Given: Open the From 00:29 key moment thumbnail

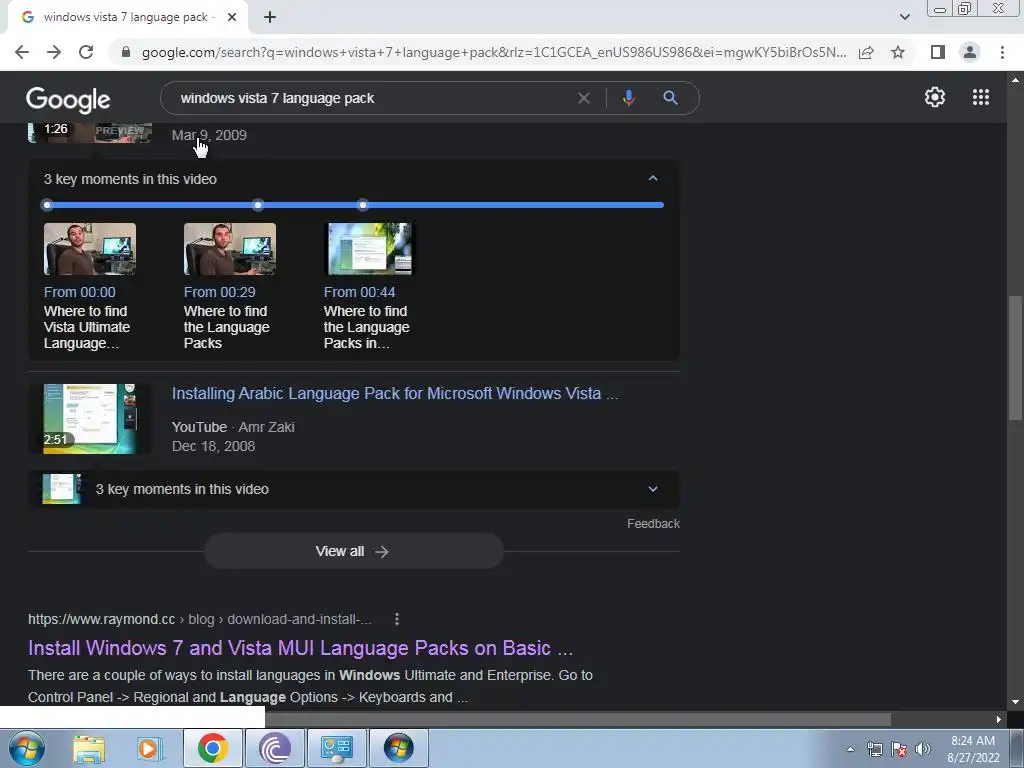Looking at the screenshot, I should (230, 249).
